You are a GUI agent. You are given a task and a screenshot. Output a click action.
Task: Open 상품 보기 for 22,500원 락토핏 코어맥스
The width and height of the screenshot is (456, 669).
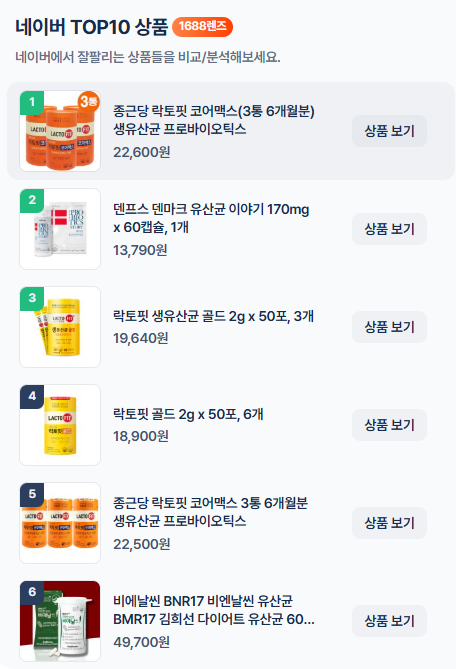click(x=389, y=523)
